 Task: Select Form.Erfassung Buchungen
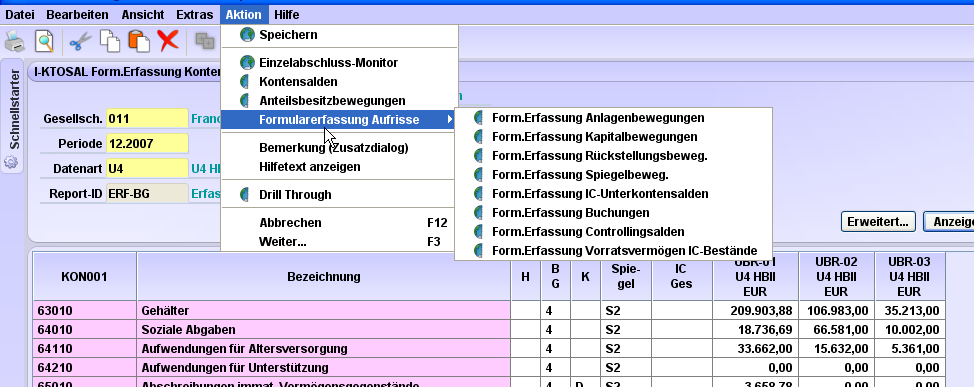[x=614, y=213]
